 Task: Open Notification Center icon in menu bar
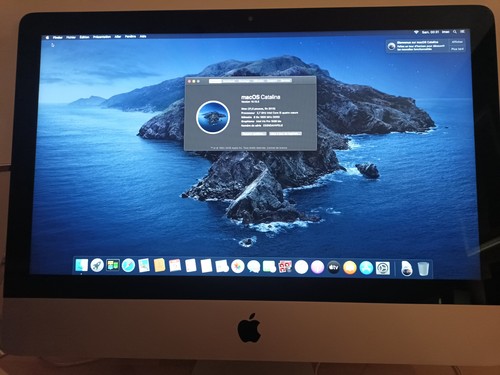tap(462, 32)
